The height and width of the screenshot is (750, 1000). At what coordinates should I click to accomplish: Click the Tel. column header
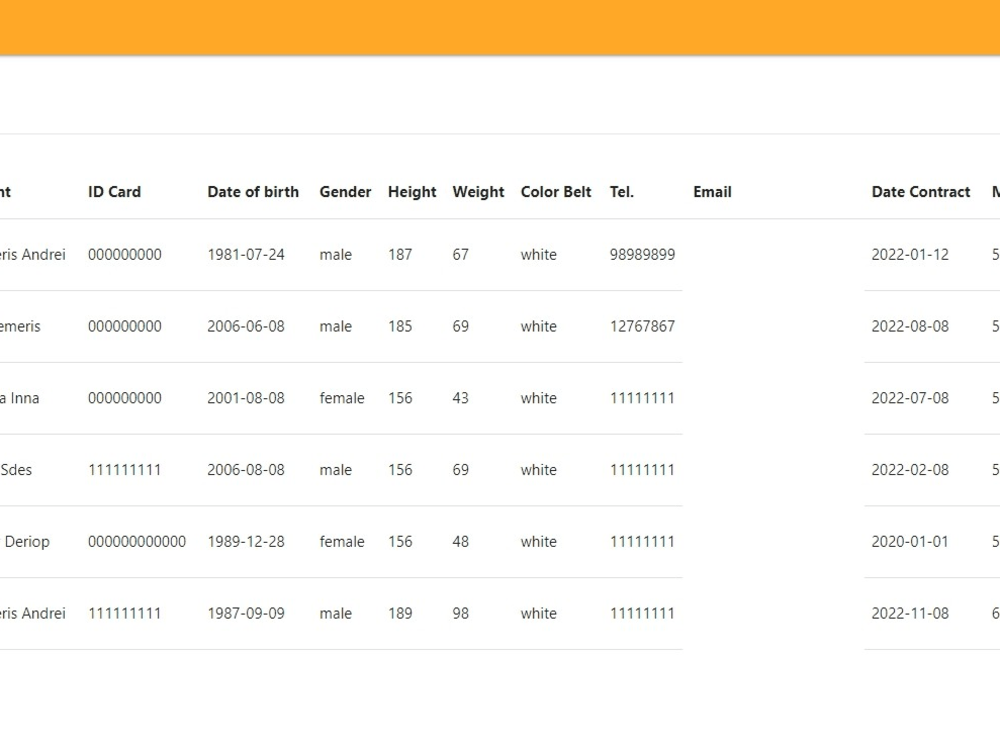tap(622, 192)
